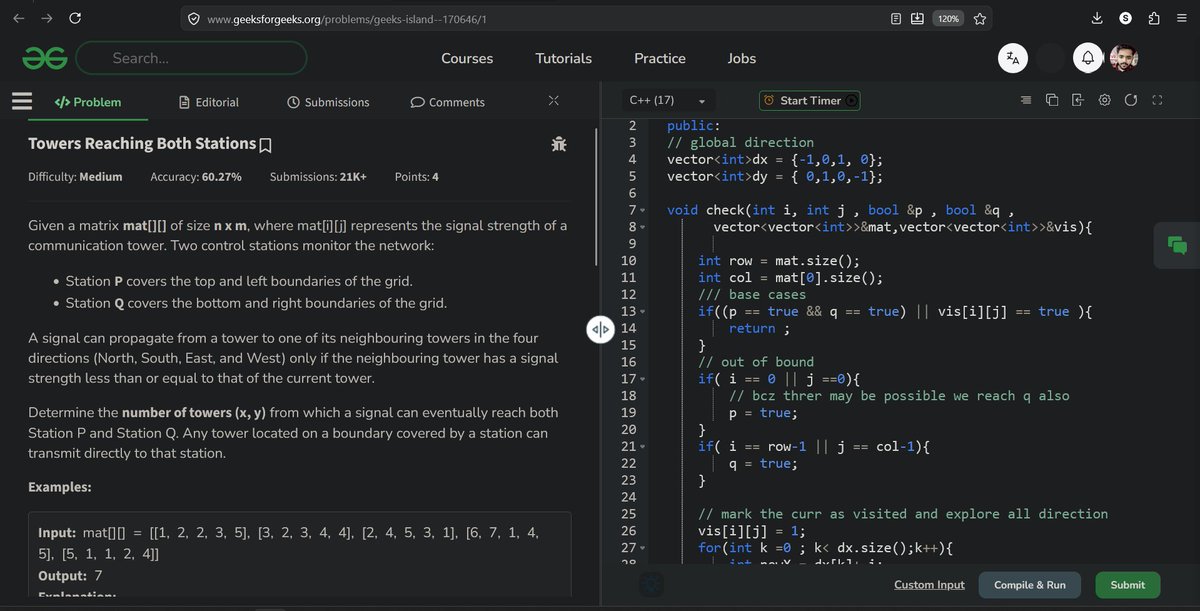The width and height of the screenshot is (1200, 611).
Task: Open editor settings gear icon
Action: (1105, 100)
